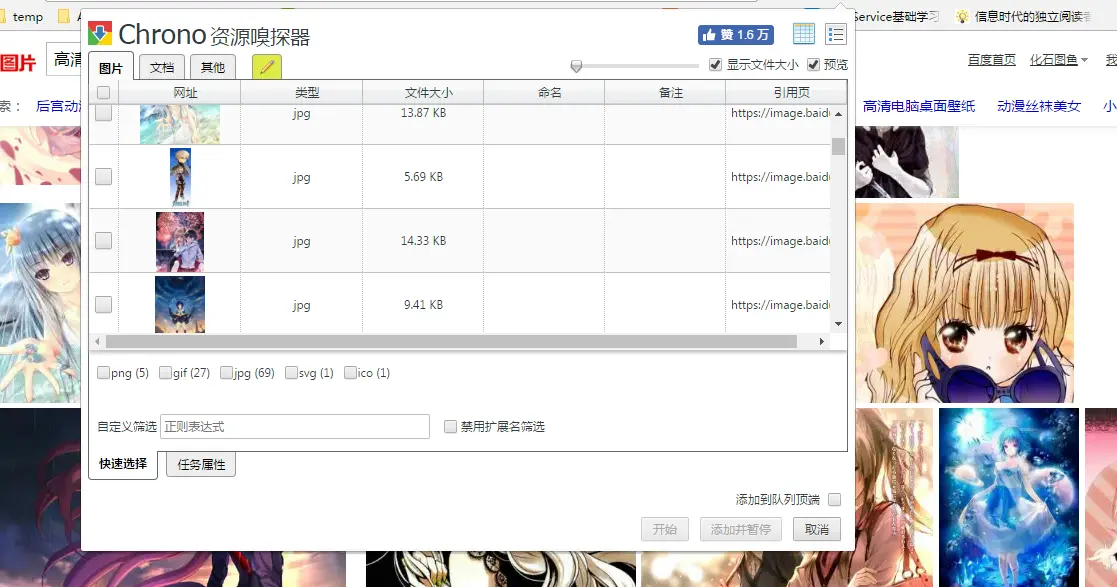
Task: Open the 文档 tab
Action: click(x=162, y=67)
